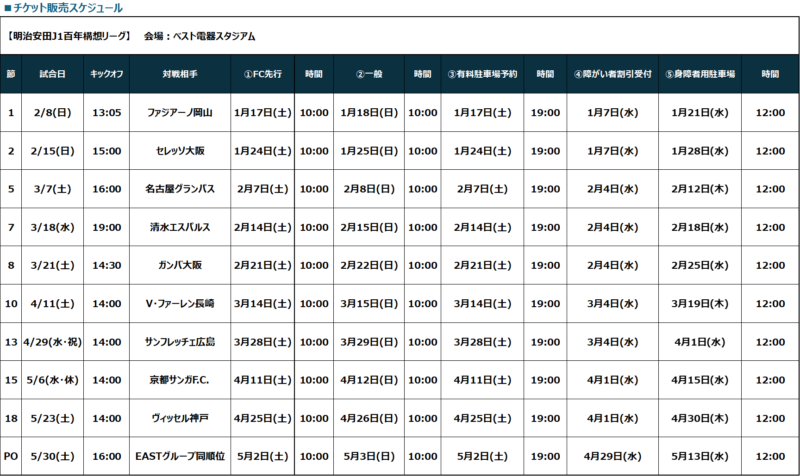Select the 試合日 column header
Image resolution: width=800 pixels, height=476 pixels.
click(53, 74)
